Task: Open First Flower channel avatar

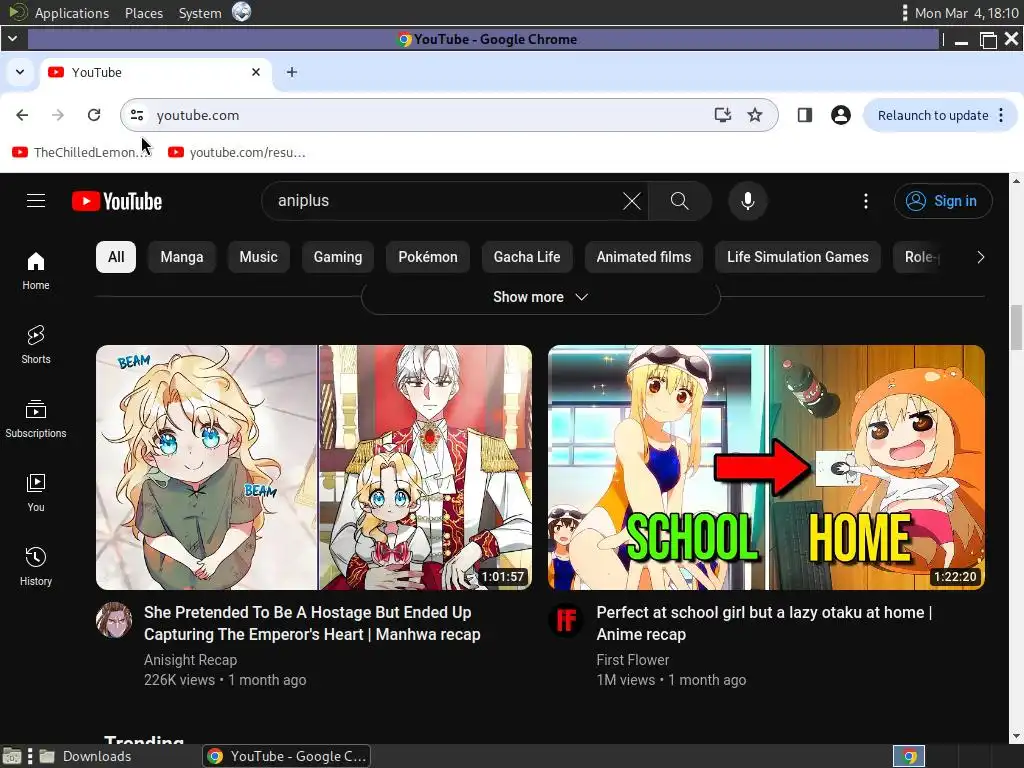Action: click(x=566, y=620)
